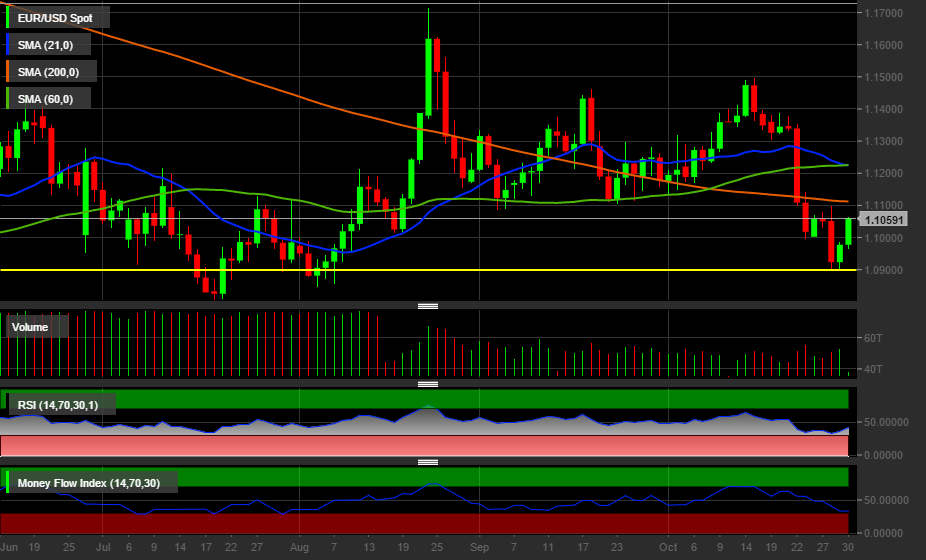
Task: Click the Oct label on the date axis
Action: [x=668, y=548]
